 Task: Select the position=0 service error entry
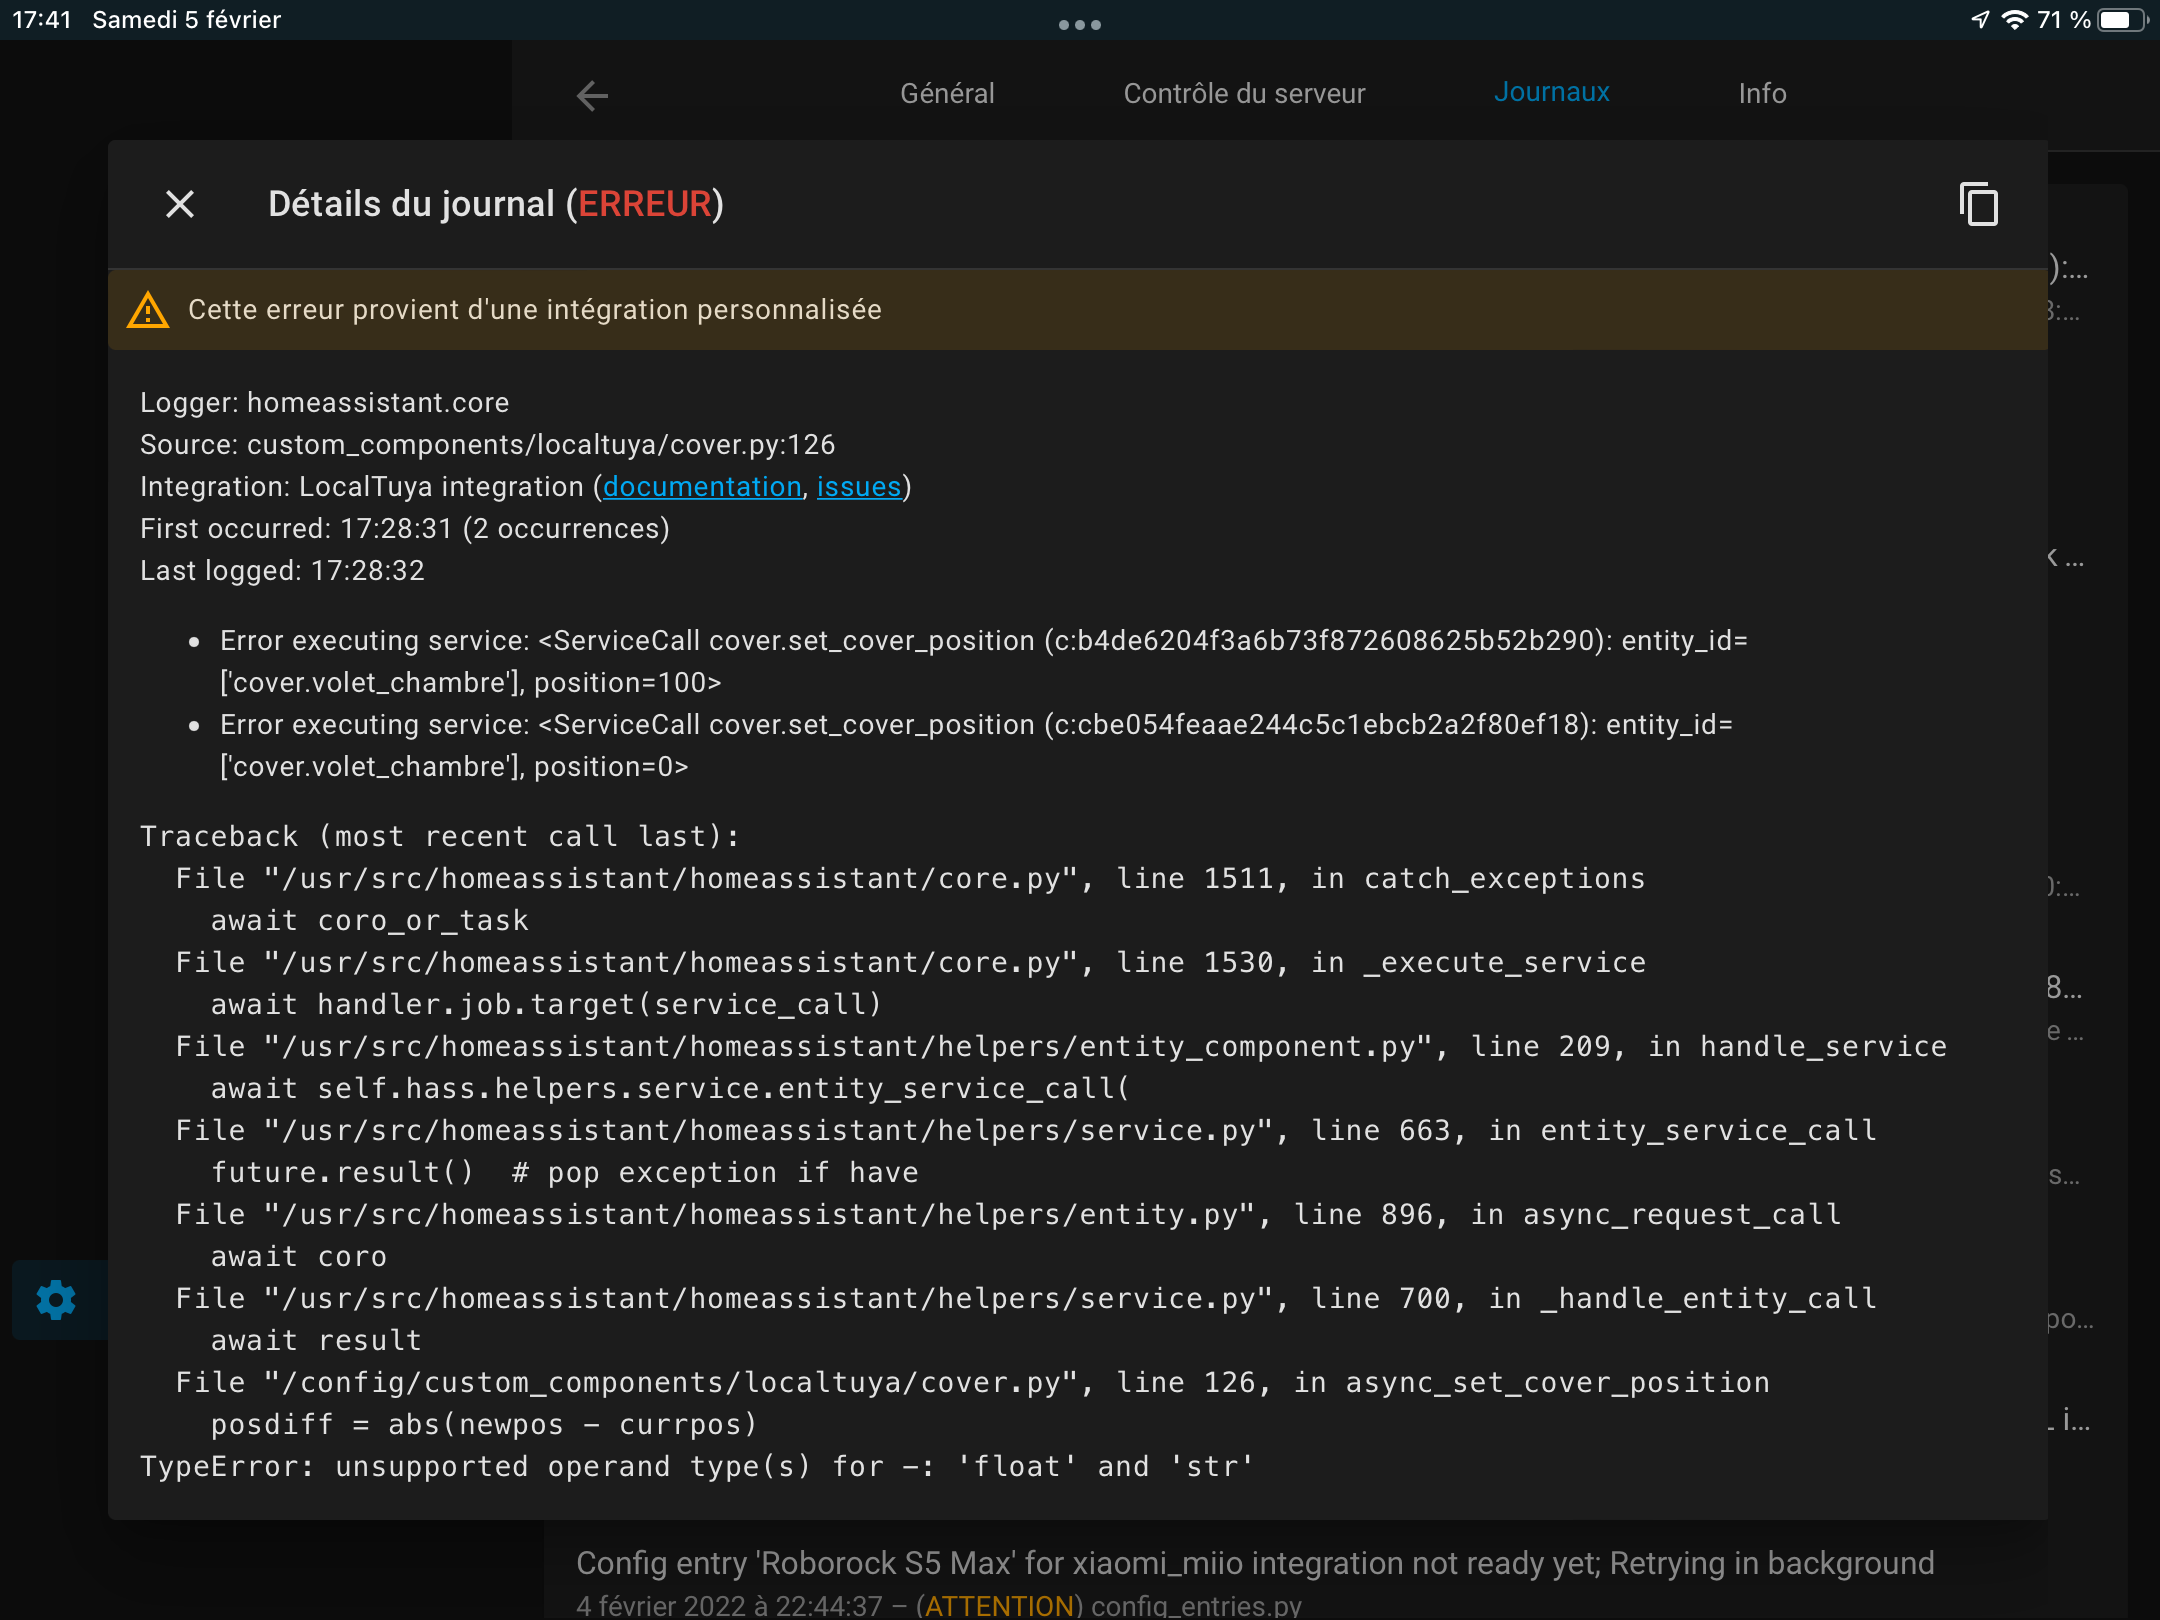(x=976, y=745)
